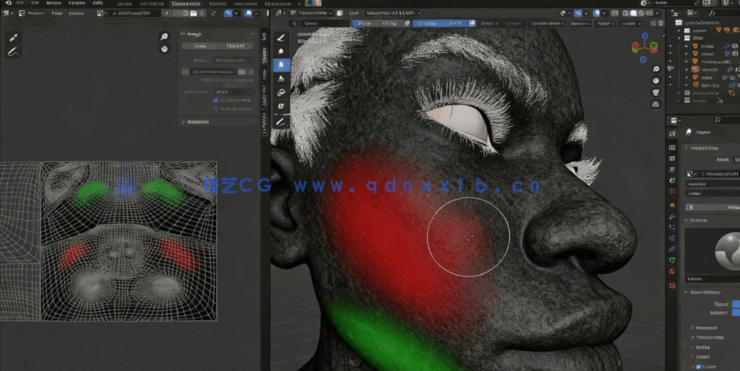Uncheck the checked blue checkbox in Image panel

point(216,100)
